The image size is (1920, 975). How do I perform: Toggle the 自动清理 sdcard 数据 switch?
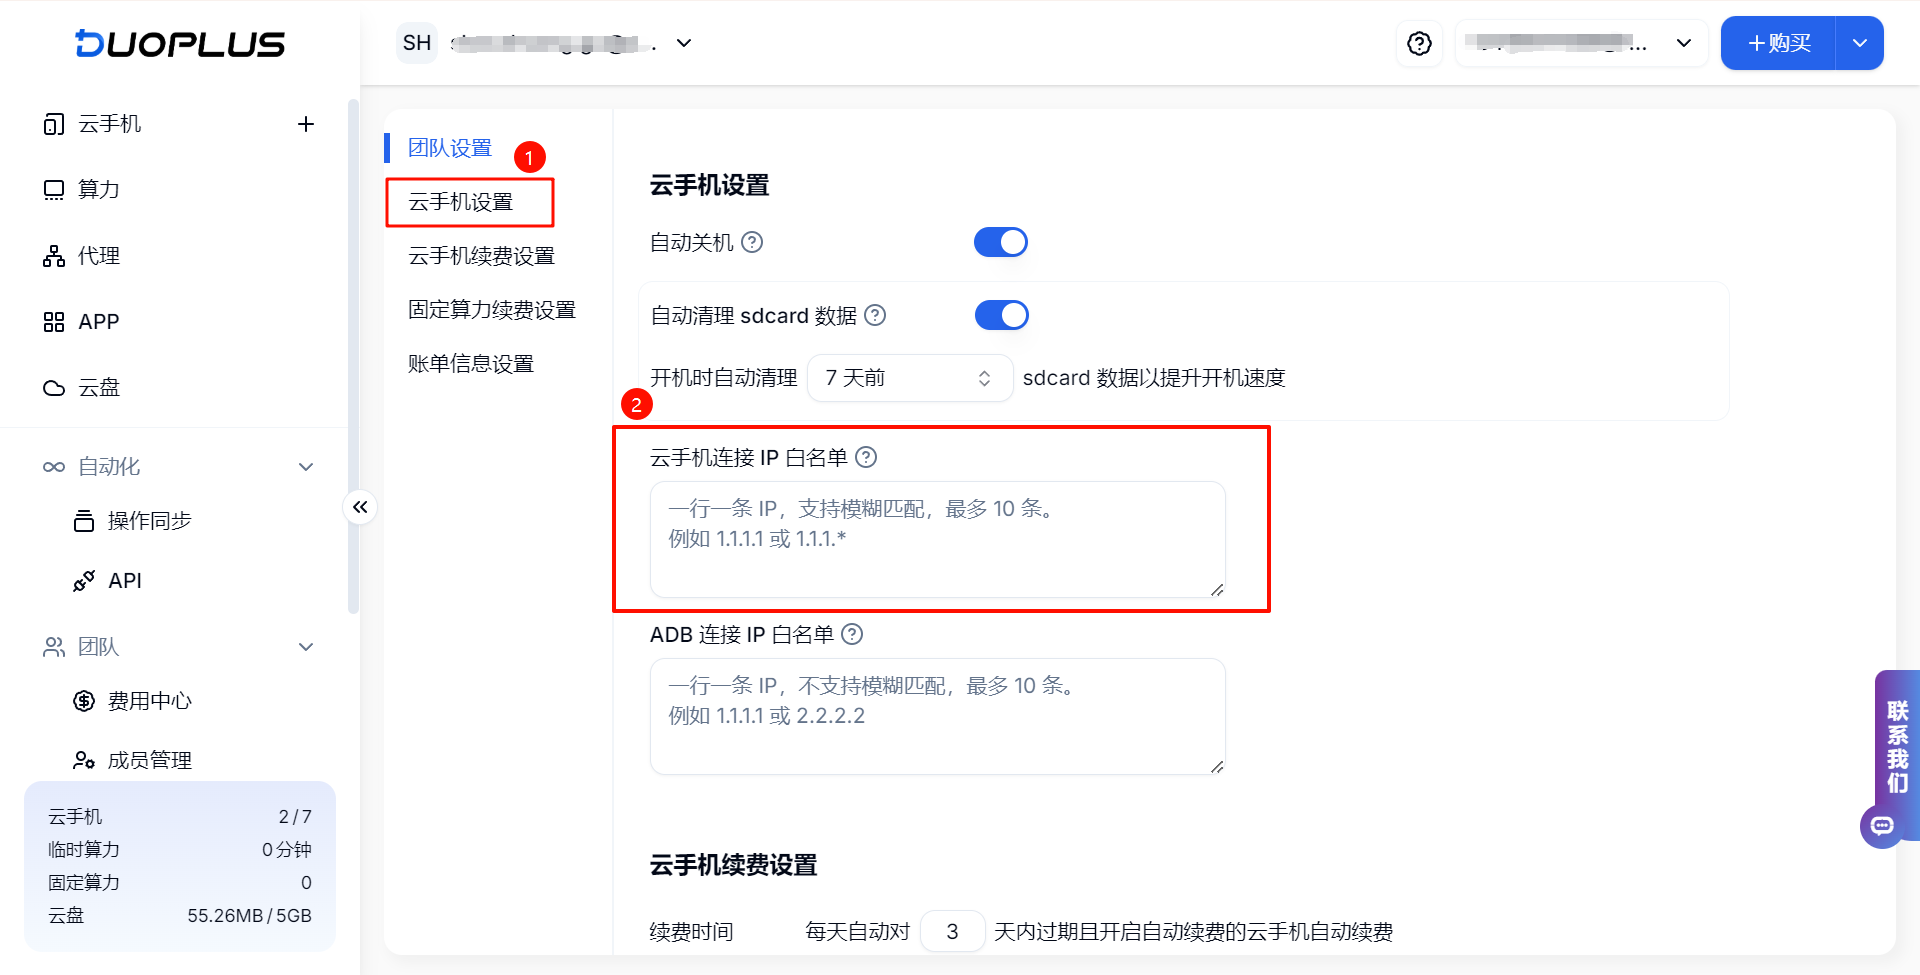pyautogui.click(x=1001, y=315)
